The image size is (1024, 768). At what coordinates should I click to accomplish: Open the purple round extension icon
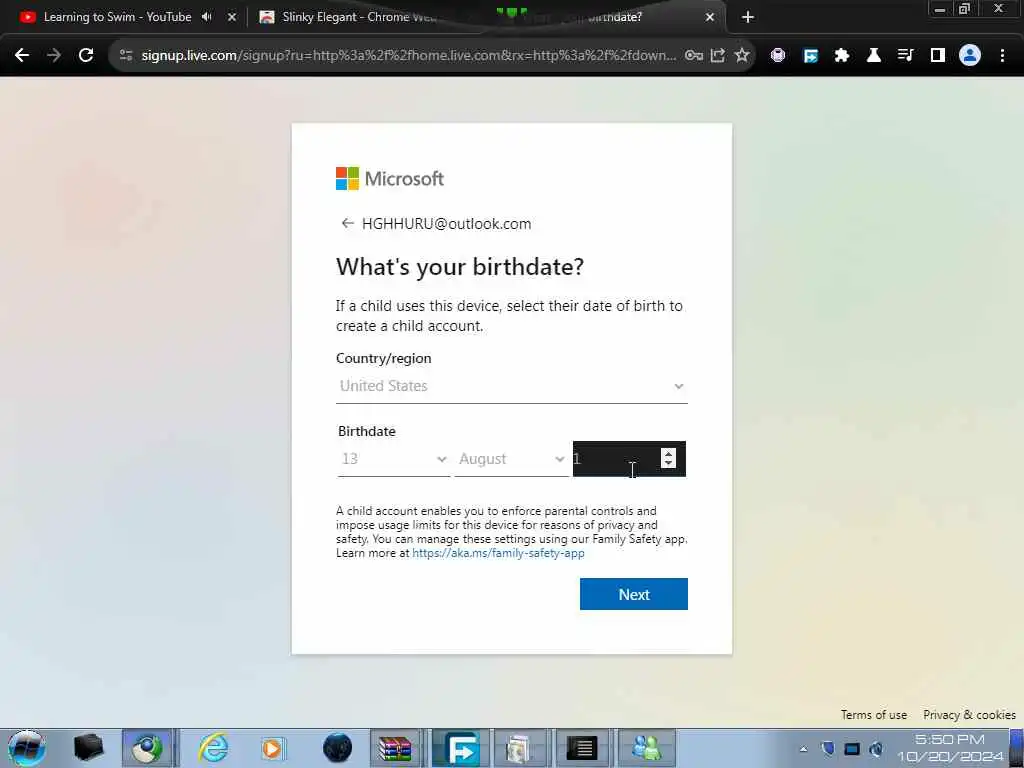[778, 56]
